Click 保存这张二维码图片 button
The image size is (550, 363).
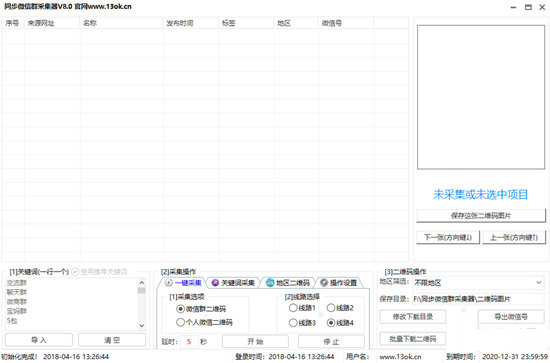point(481,216)
